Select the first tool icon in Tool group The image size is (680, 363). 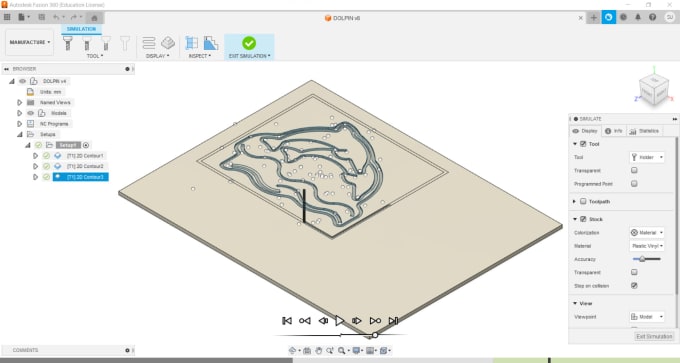68,43
